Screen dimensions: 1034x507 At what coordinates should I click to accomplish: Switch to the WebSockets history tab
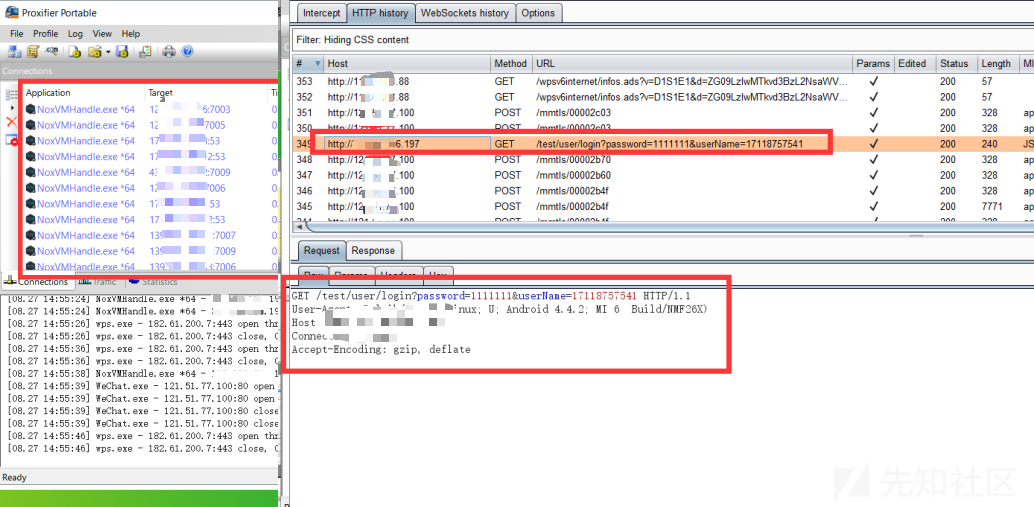coord(465,13)
